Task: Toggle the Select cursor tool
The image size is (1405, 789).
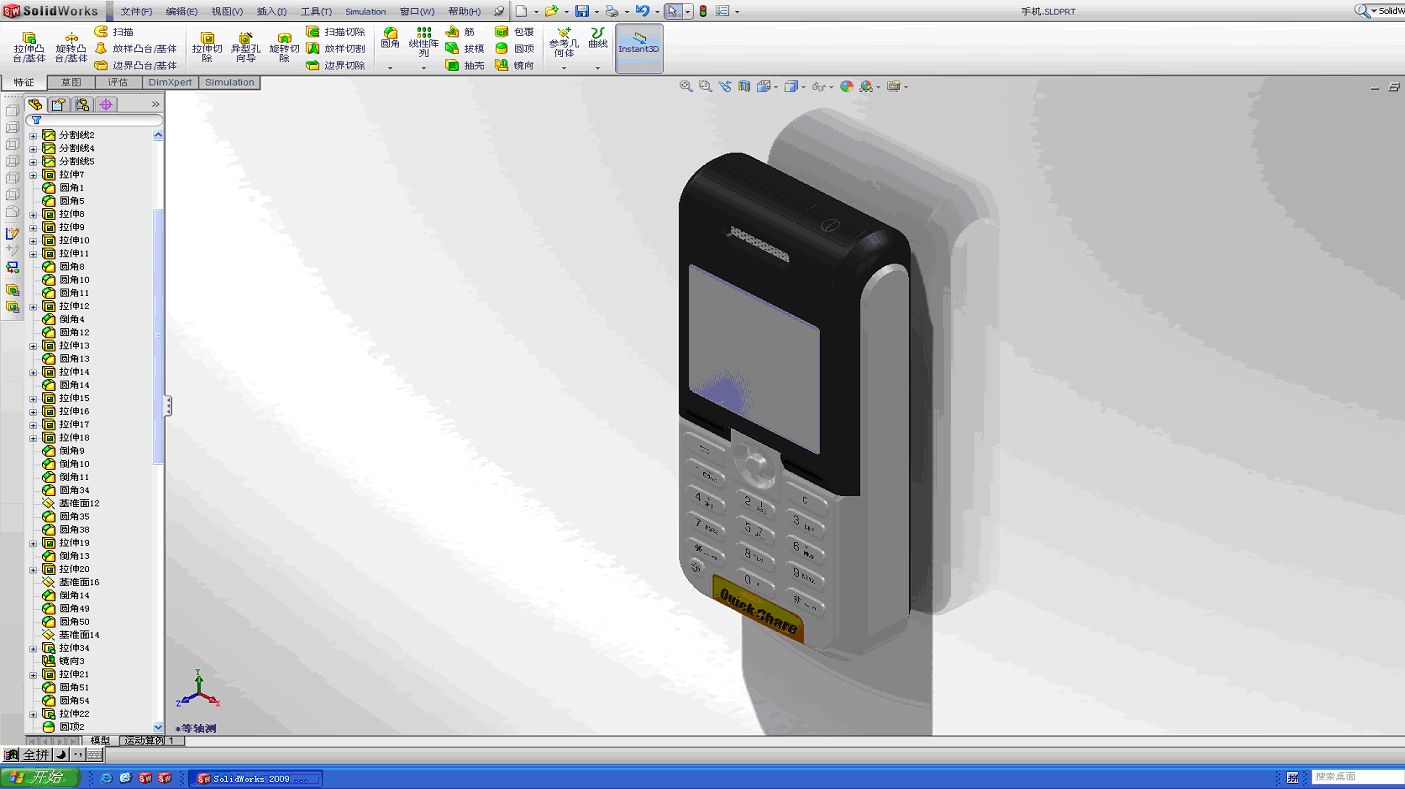Action: (x=673, y=11)
